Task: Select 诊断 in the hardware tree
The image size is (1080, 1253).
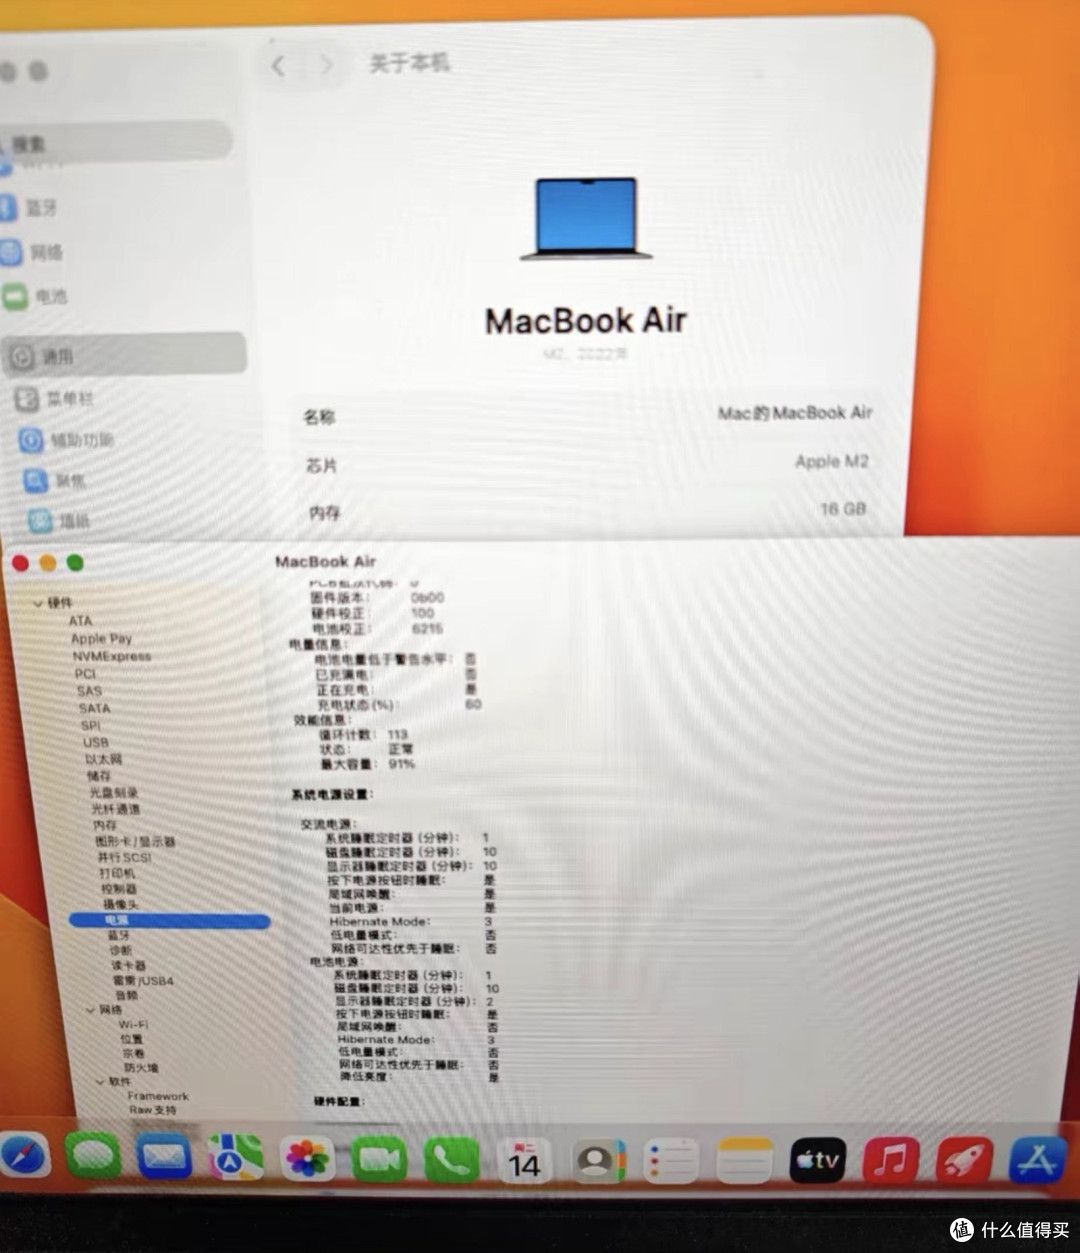Action: (121, 950)
